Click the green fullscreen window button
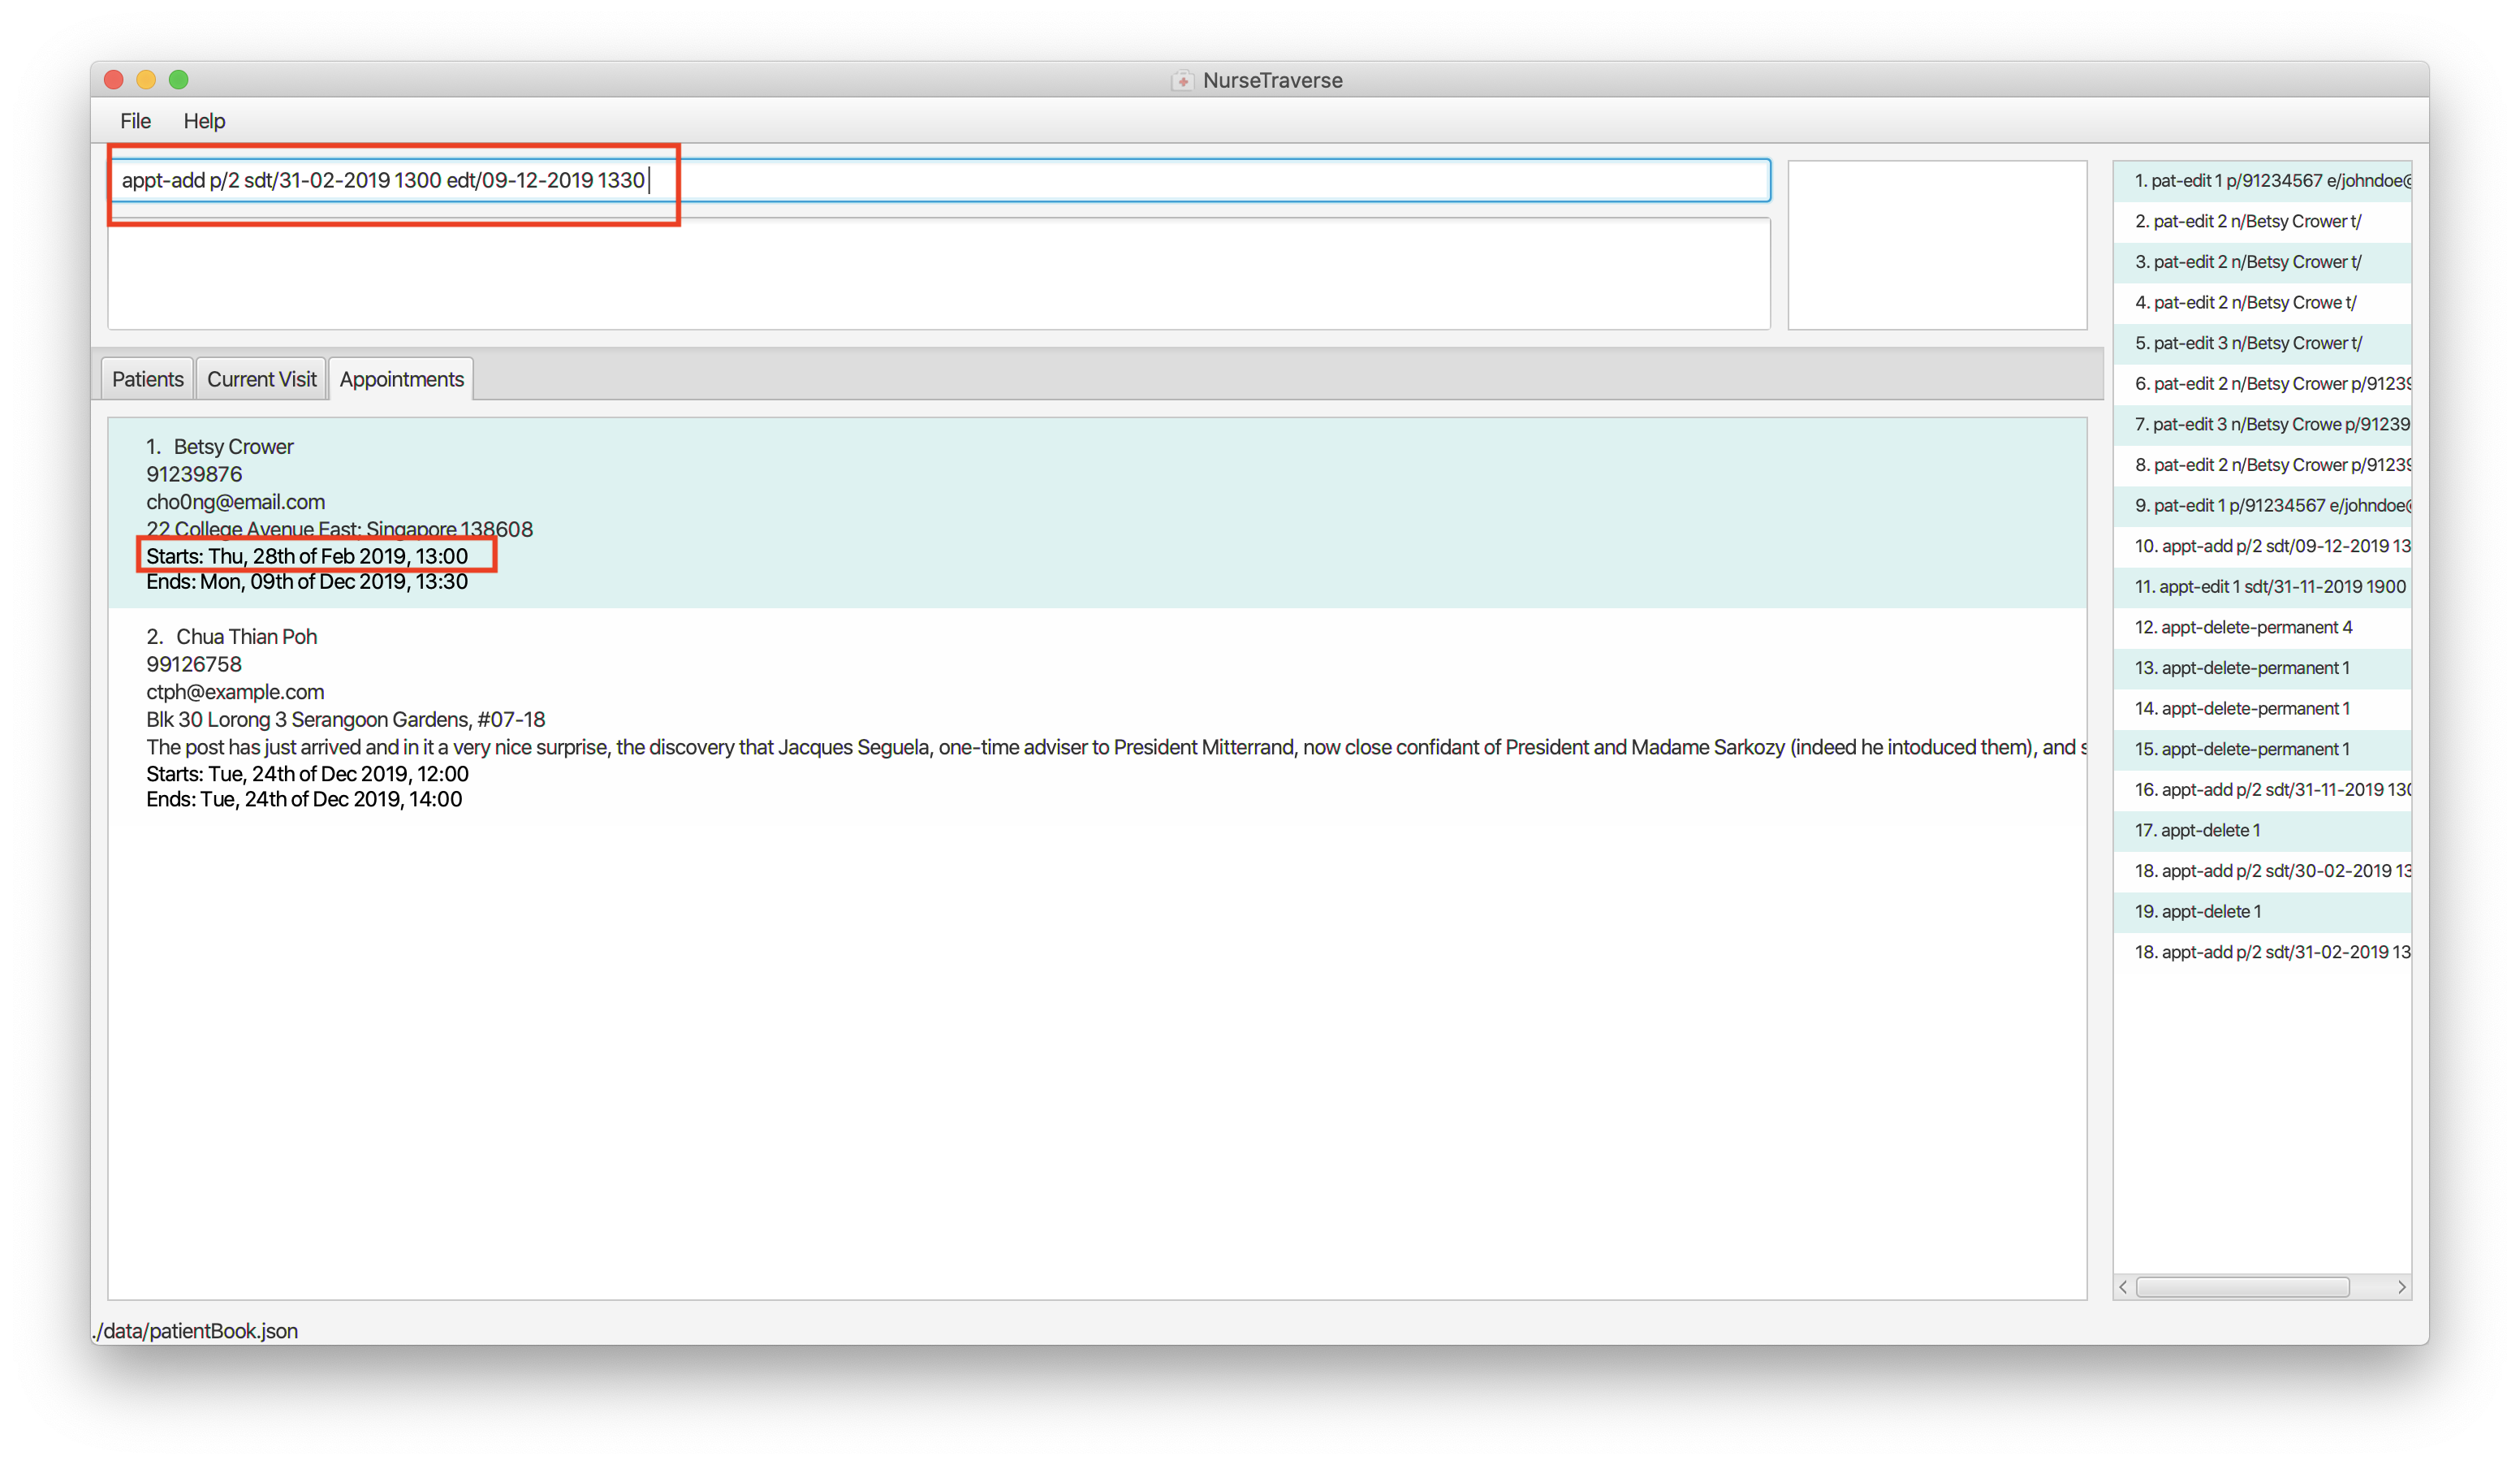 tap(178, 80)
